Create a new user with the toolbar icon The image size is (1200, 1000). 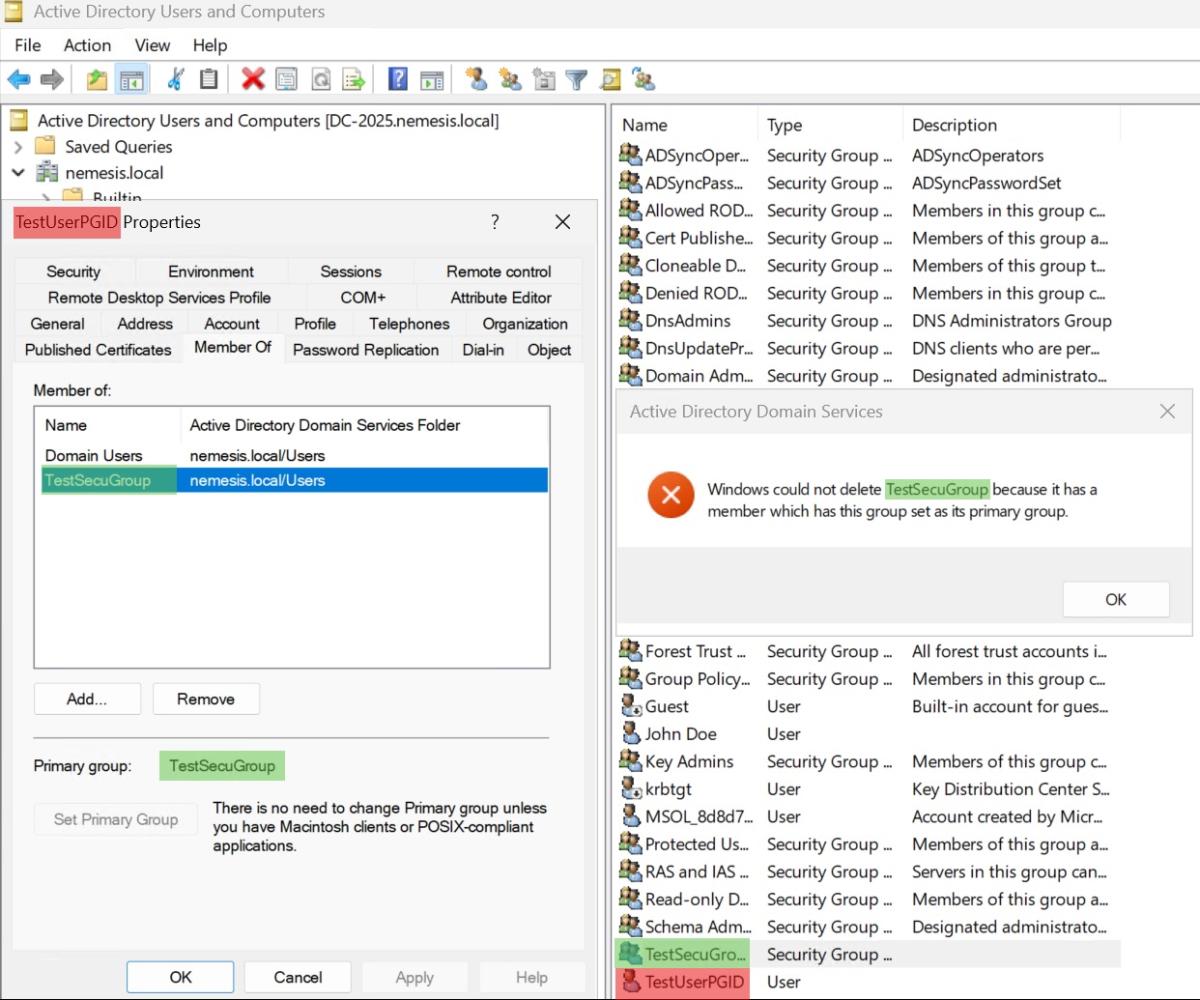pyautogui.click(x=478, y=79)
